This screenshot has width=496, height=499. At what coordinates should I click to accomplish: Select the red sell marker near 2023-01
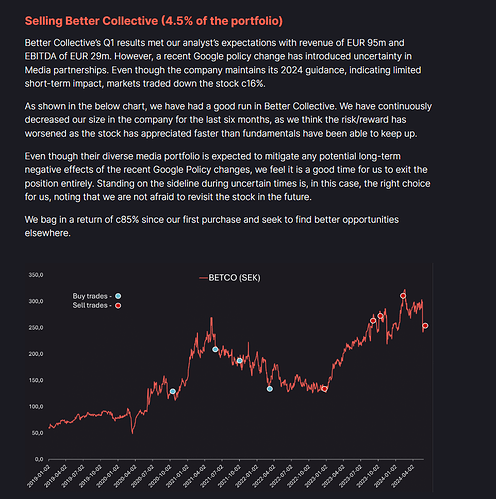click(x=324, y=389)
